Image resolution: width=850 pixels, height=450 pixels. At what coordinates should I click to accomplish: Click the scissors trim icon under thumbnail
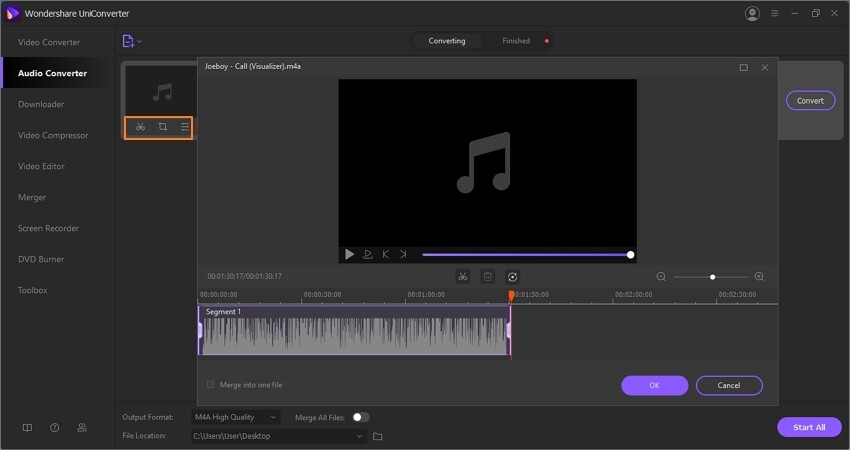tap(140, 127)
